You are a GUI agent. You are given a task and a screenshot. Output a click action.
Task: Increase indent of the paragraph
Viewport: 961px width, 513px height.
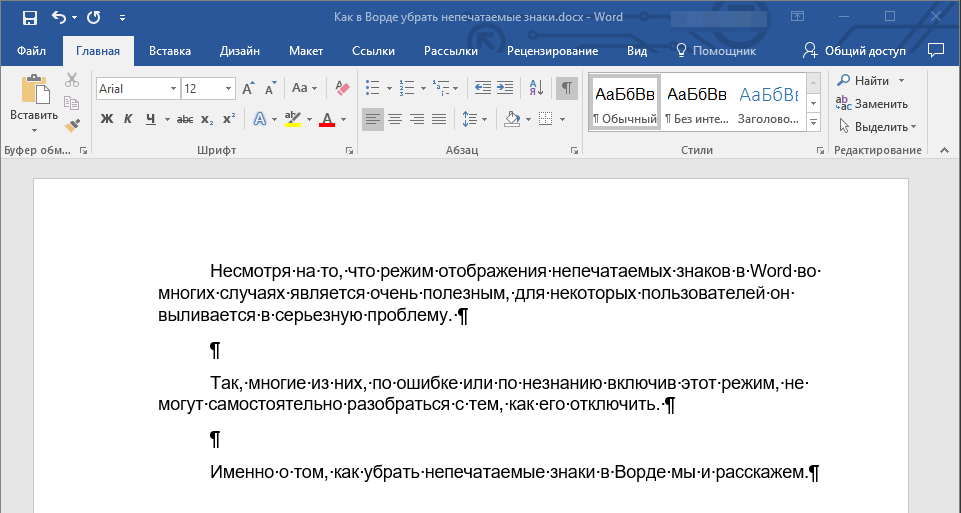505,88
